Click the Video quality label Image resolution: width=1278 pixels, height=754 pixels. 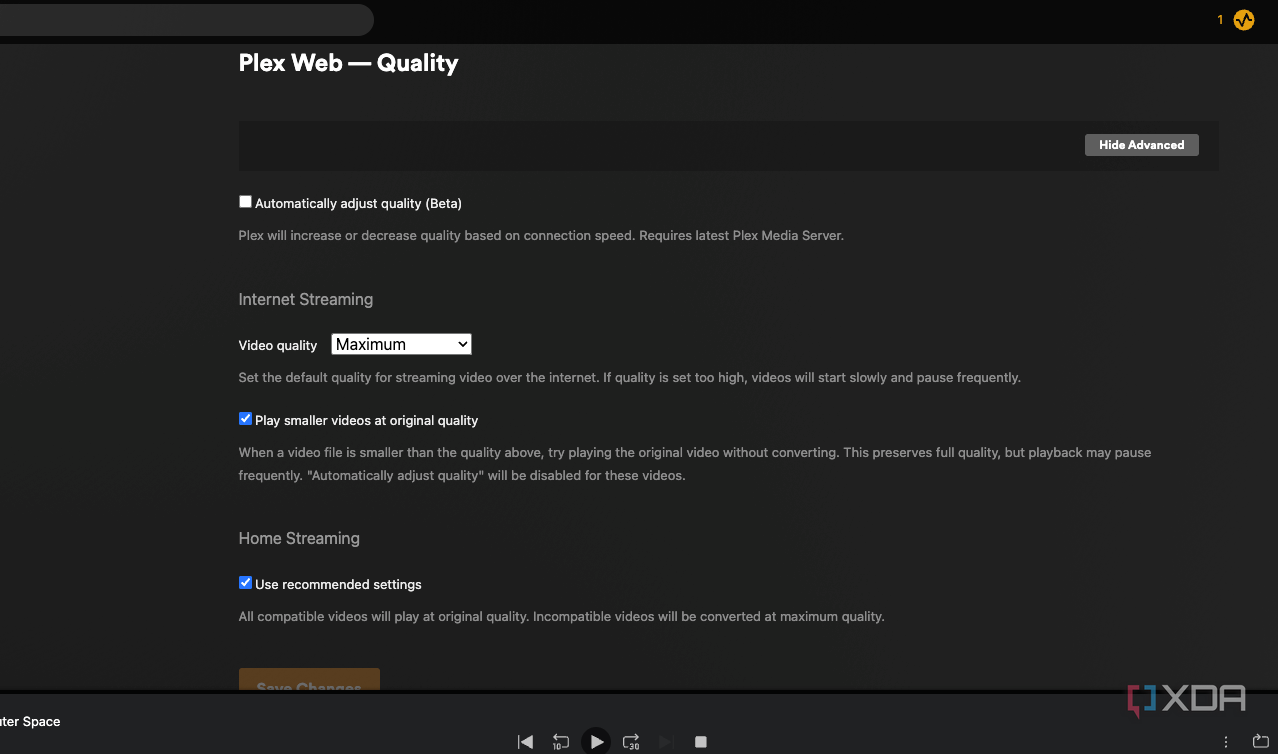click(277, 345)
